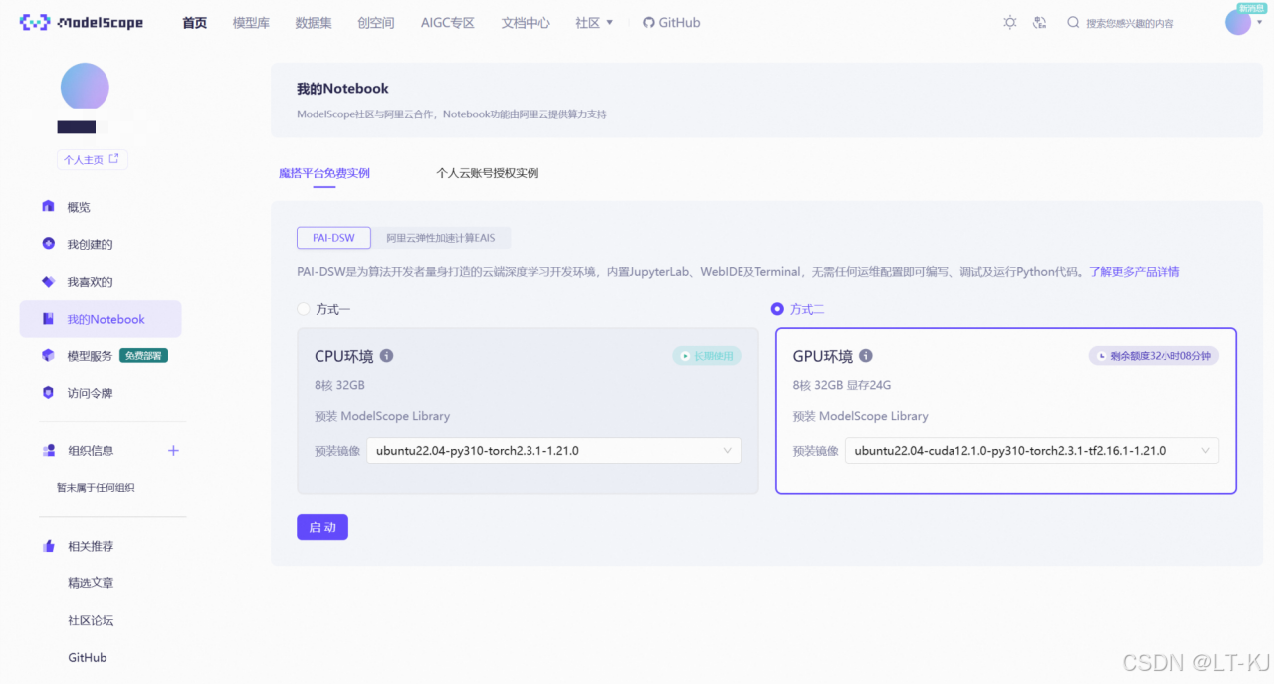Open the GPU 预装镜像 dropdown
Screen dimensions: 1274x684
(x=1032, y=450)
